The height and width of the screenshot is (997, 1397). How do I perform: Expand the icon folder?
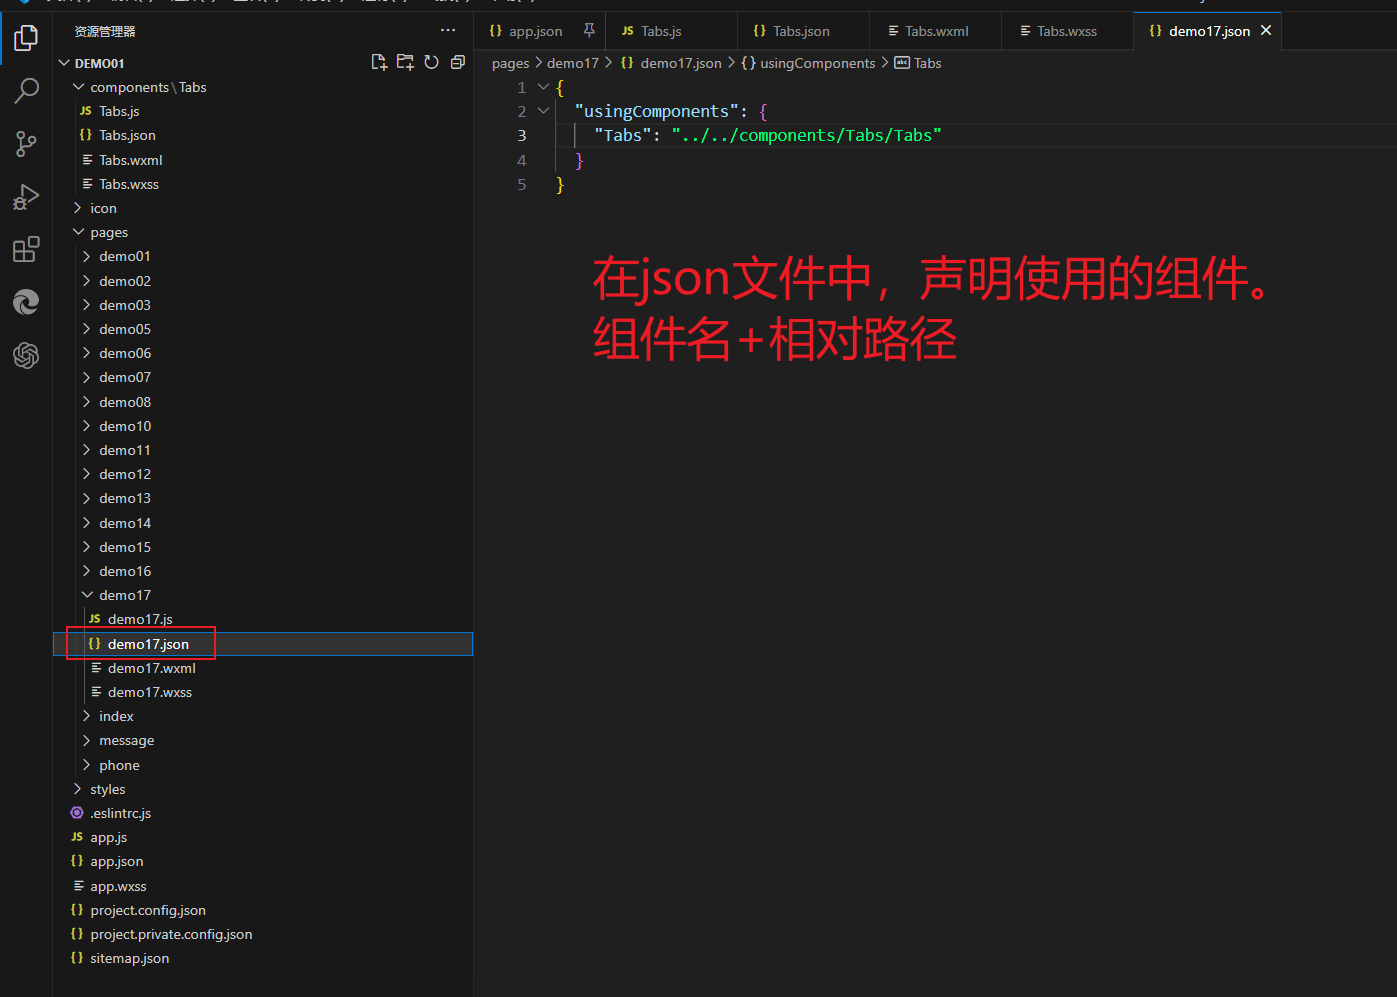(262, 208)
